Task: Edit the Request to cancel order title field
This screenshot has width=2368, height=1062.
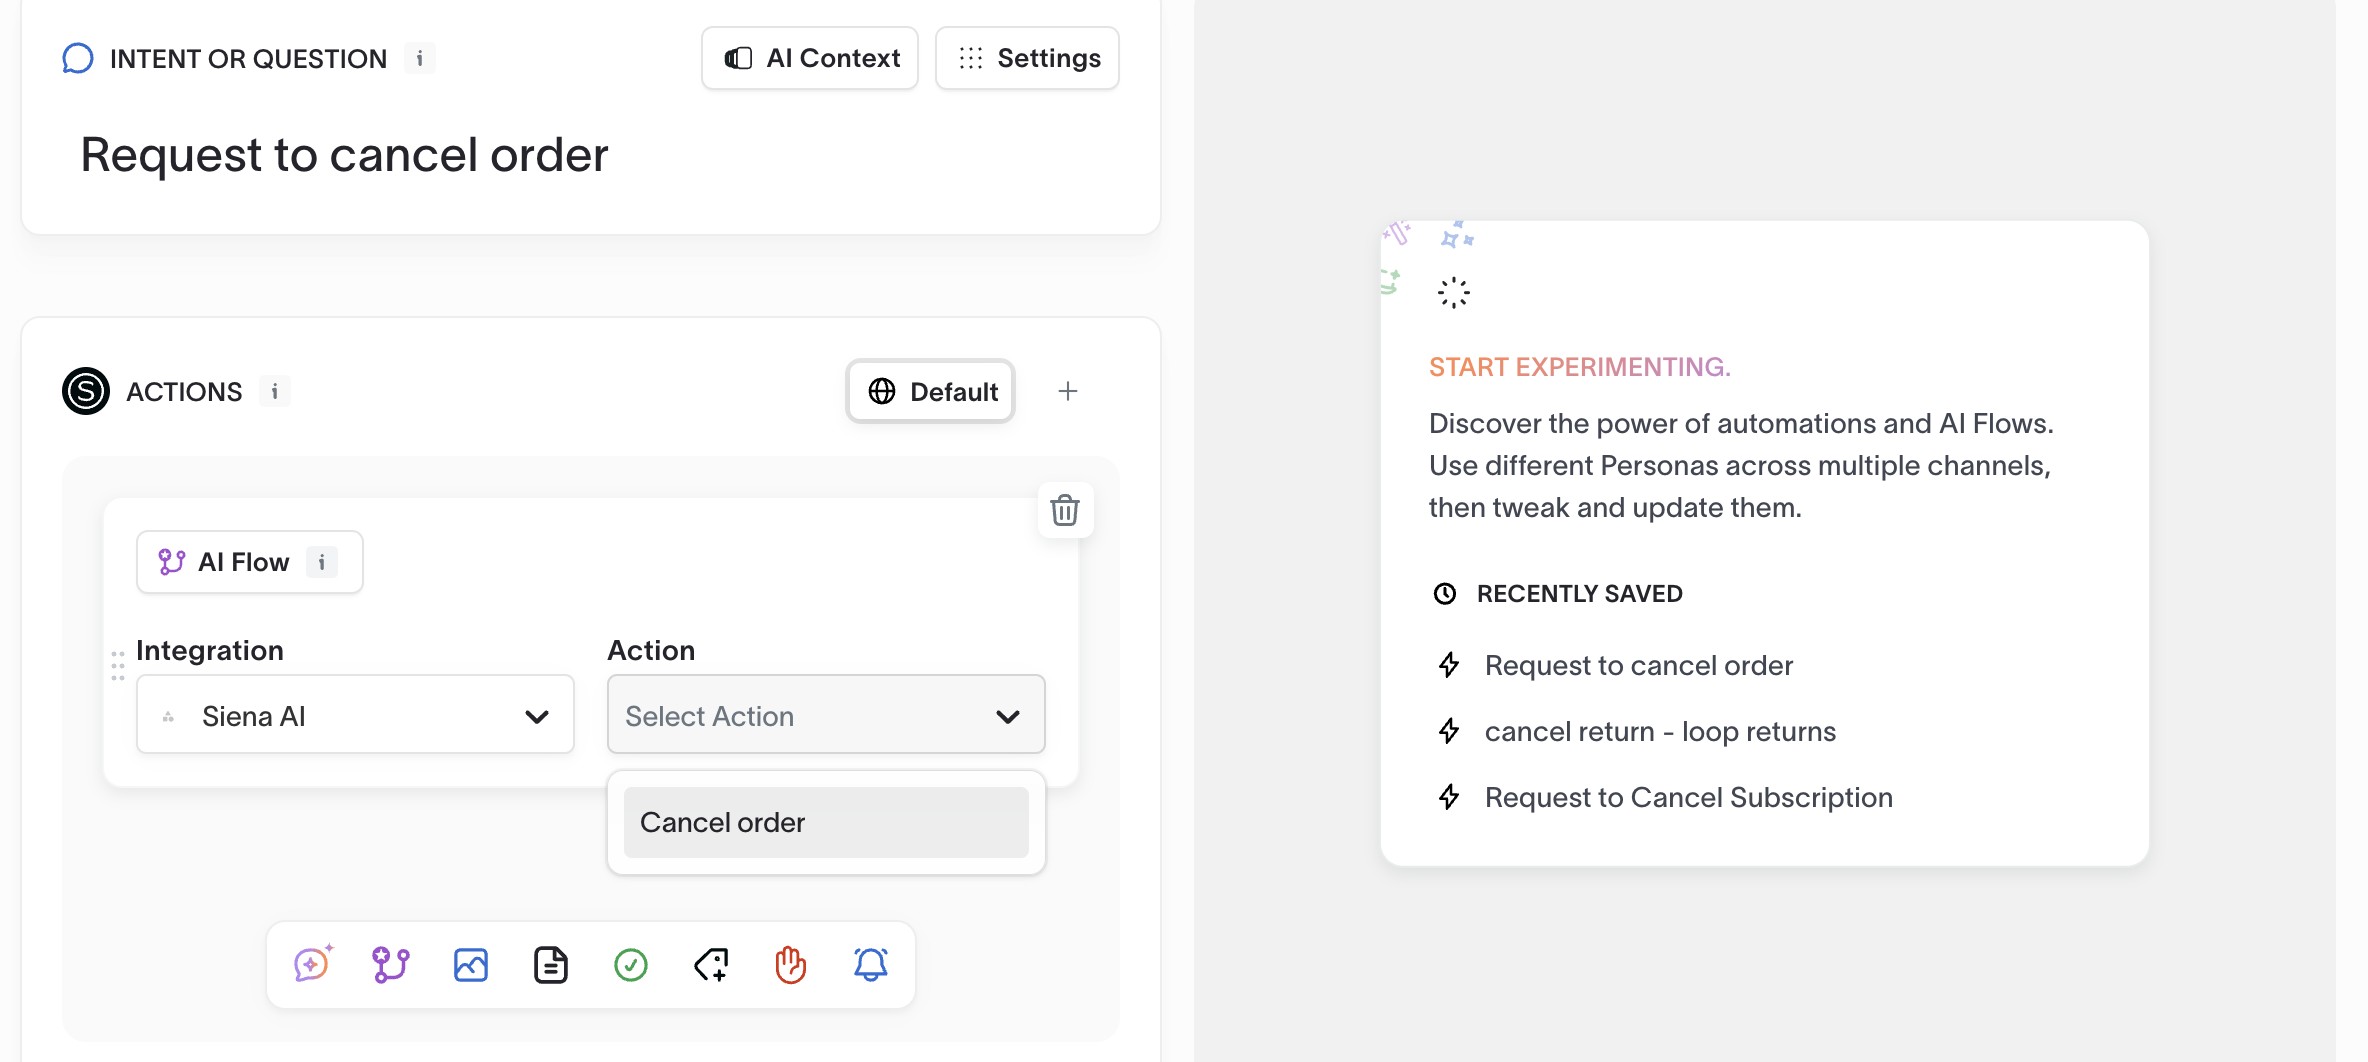Action: (344, 154)
